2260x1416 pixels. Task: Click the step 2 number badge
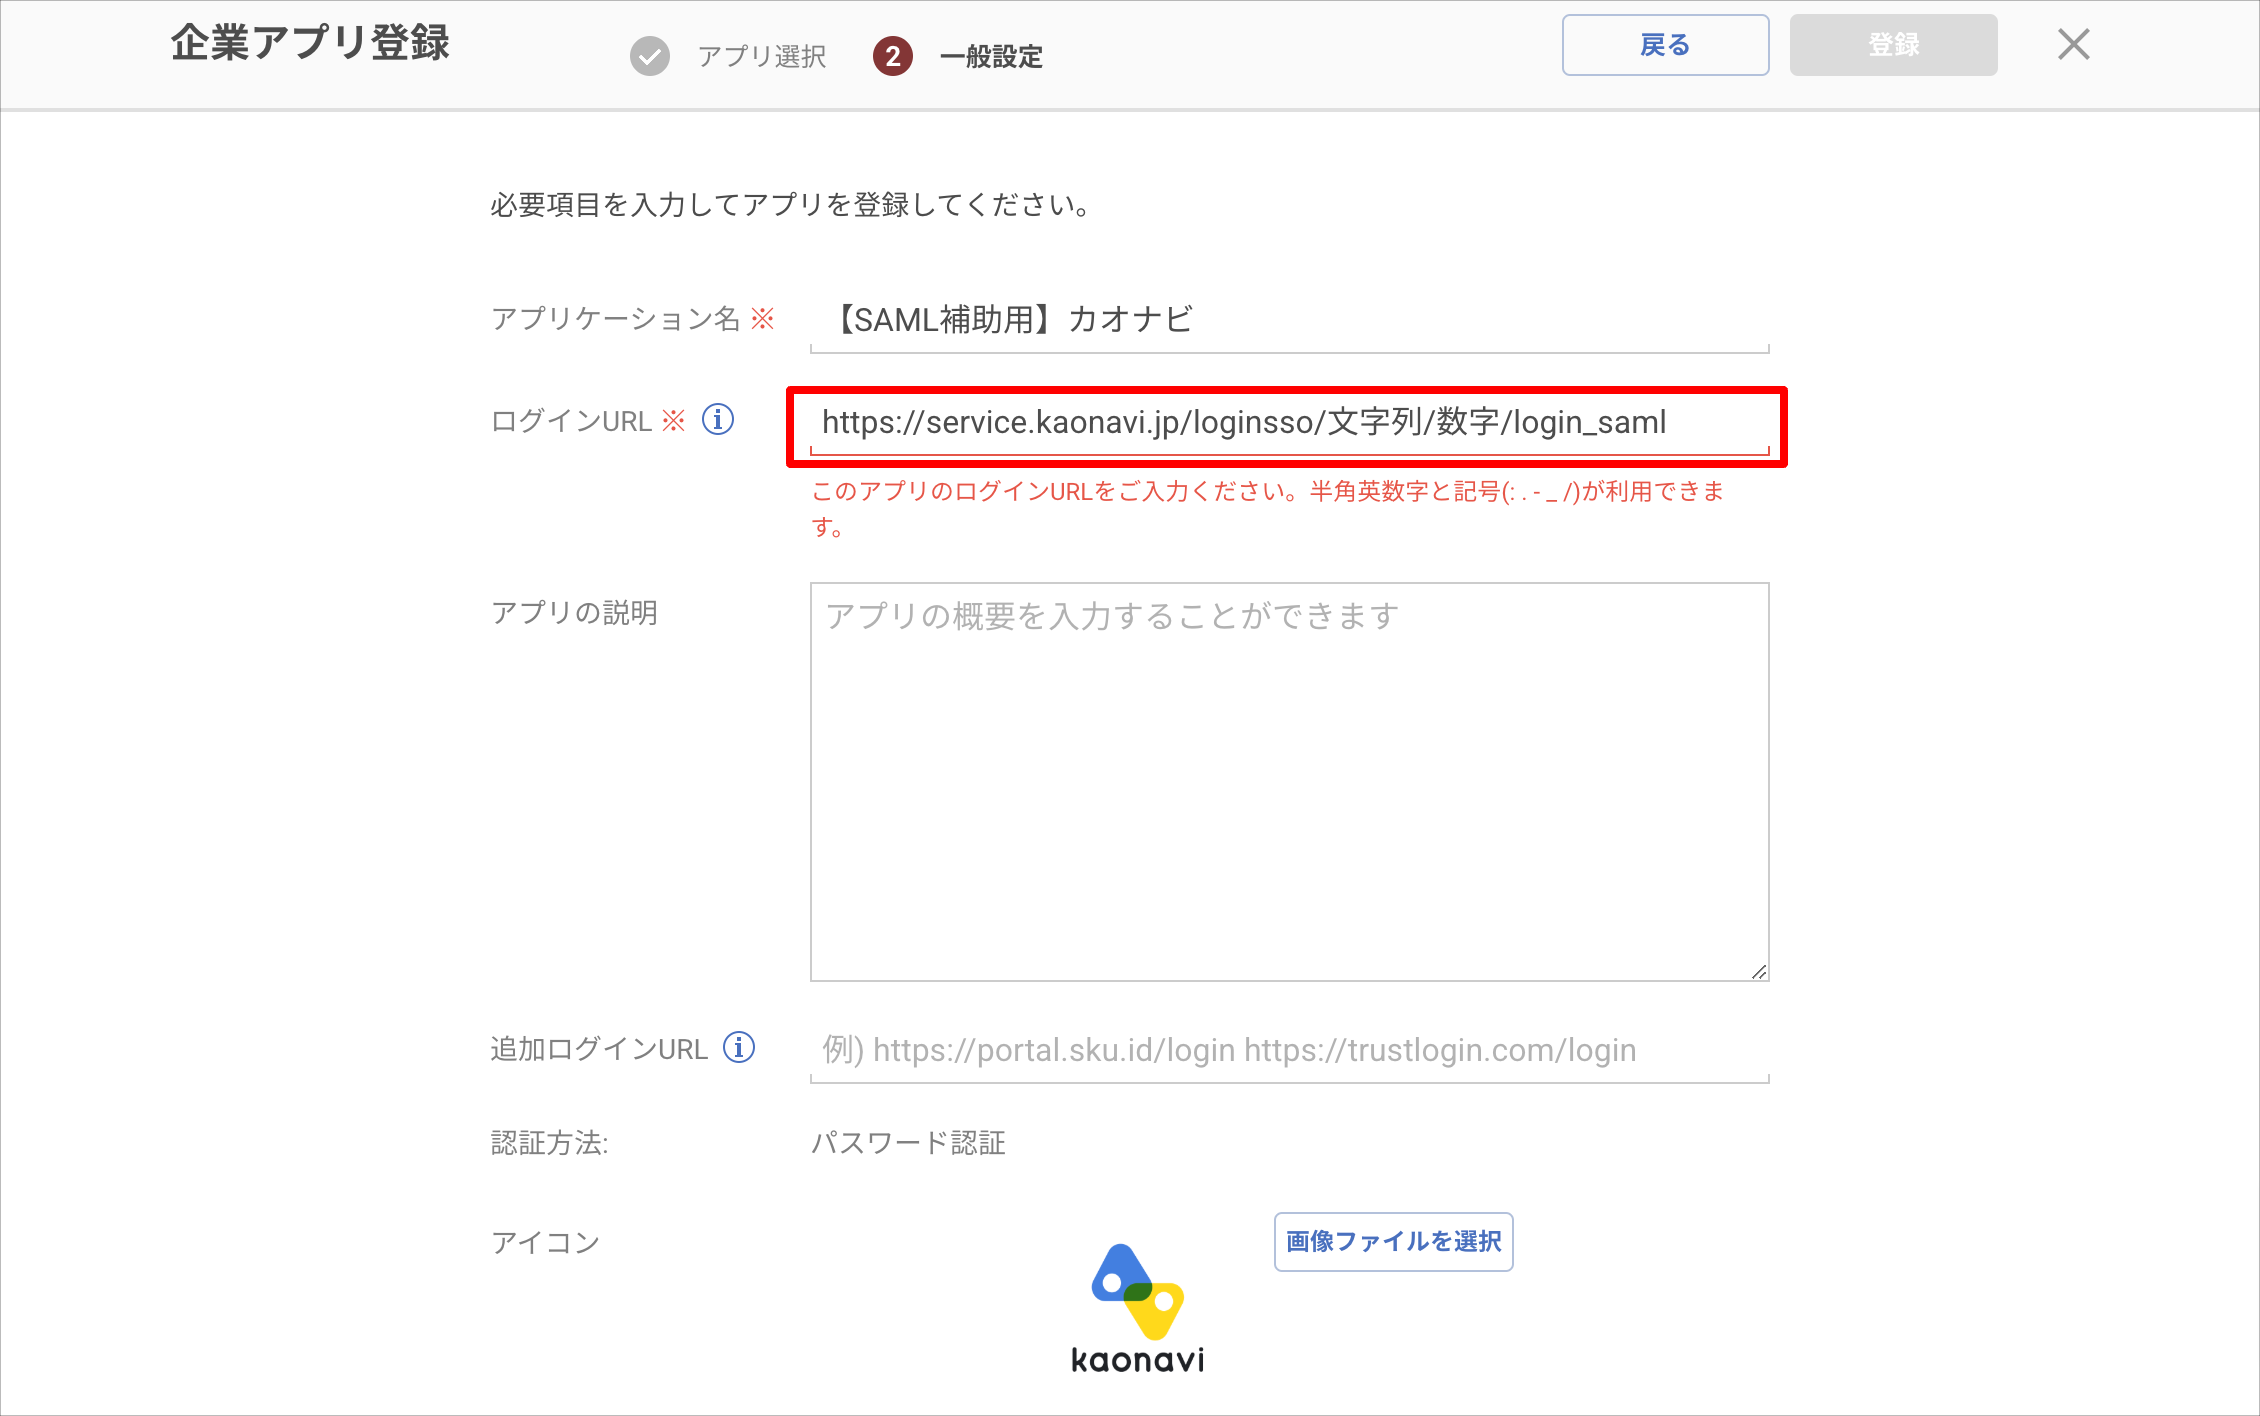[x=892, y=56]
